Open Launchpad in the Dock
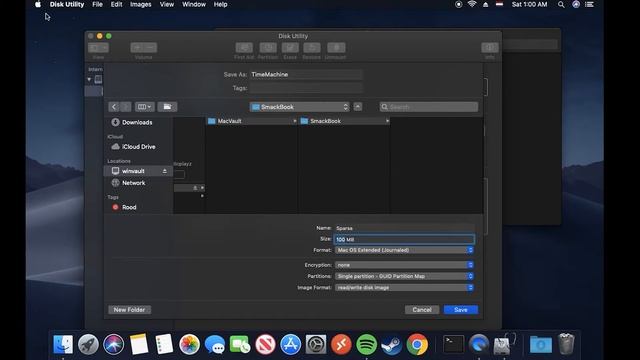 point(89,344)
